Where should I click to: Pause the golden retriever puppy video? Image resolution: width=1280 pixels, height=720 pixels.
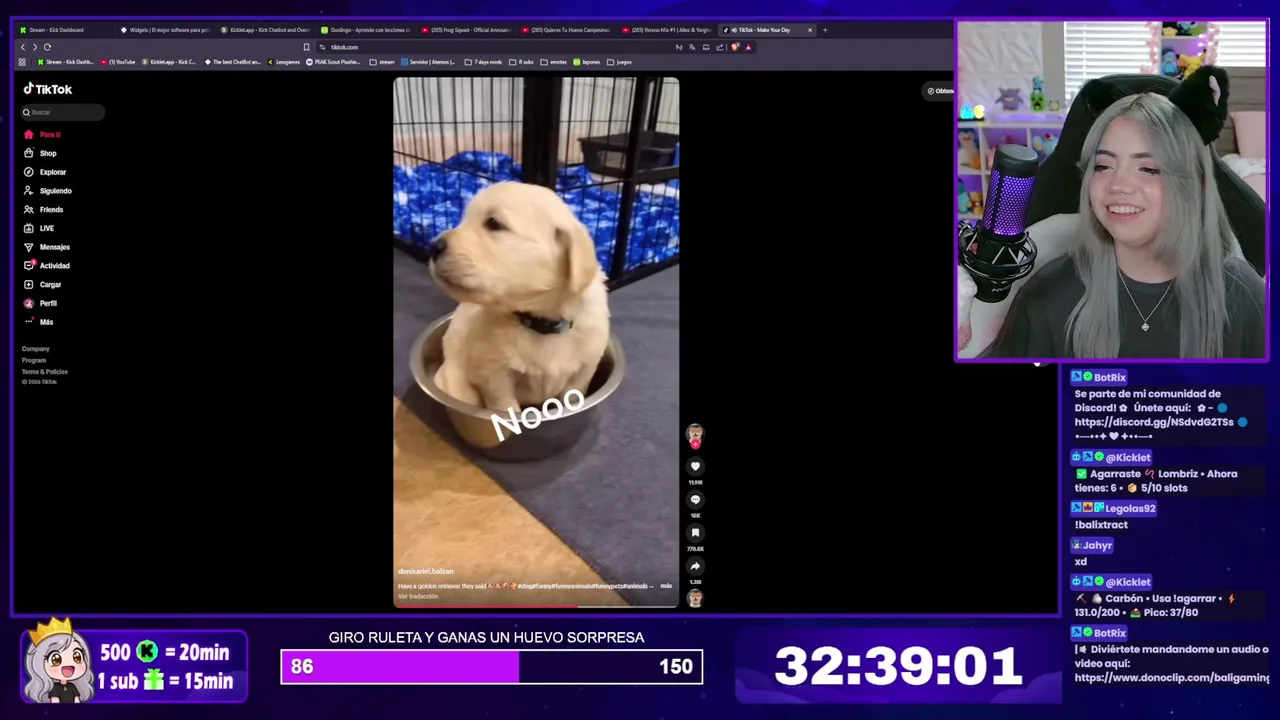pyautogui.click(x=536, y=342)
